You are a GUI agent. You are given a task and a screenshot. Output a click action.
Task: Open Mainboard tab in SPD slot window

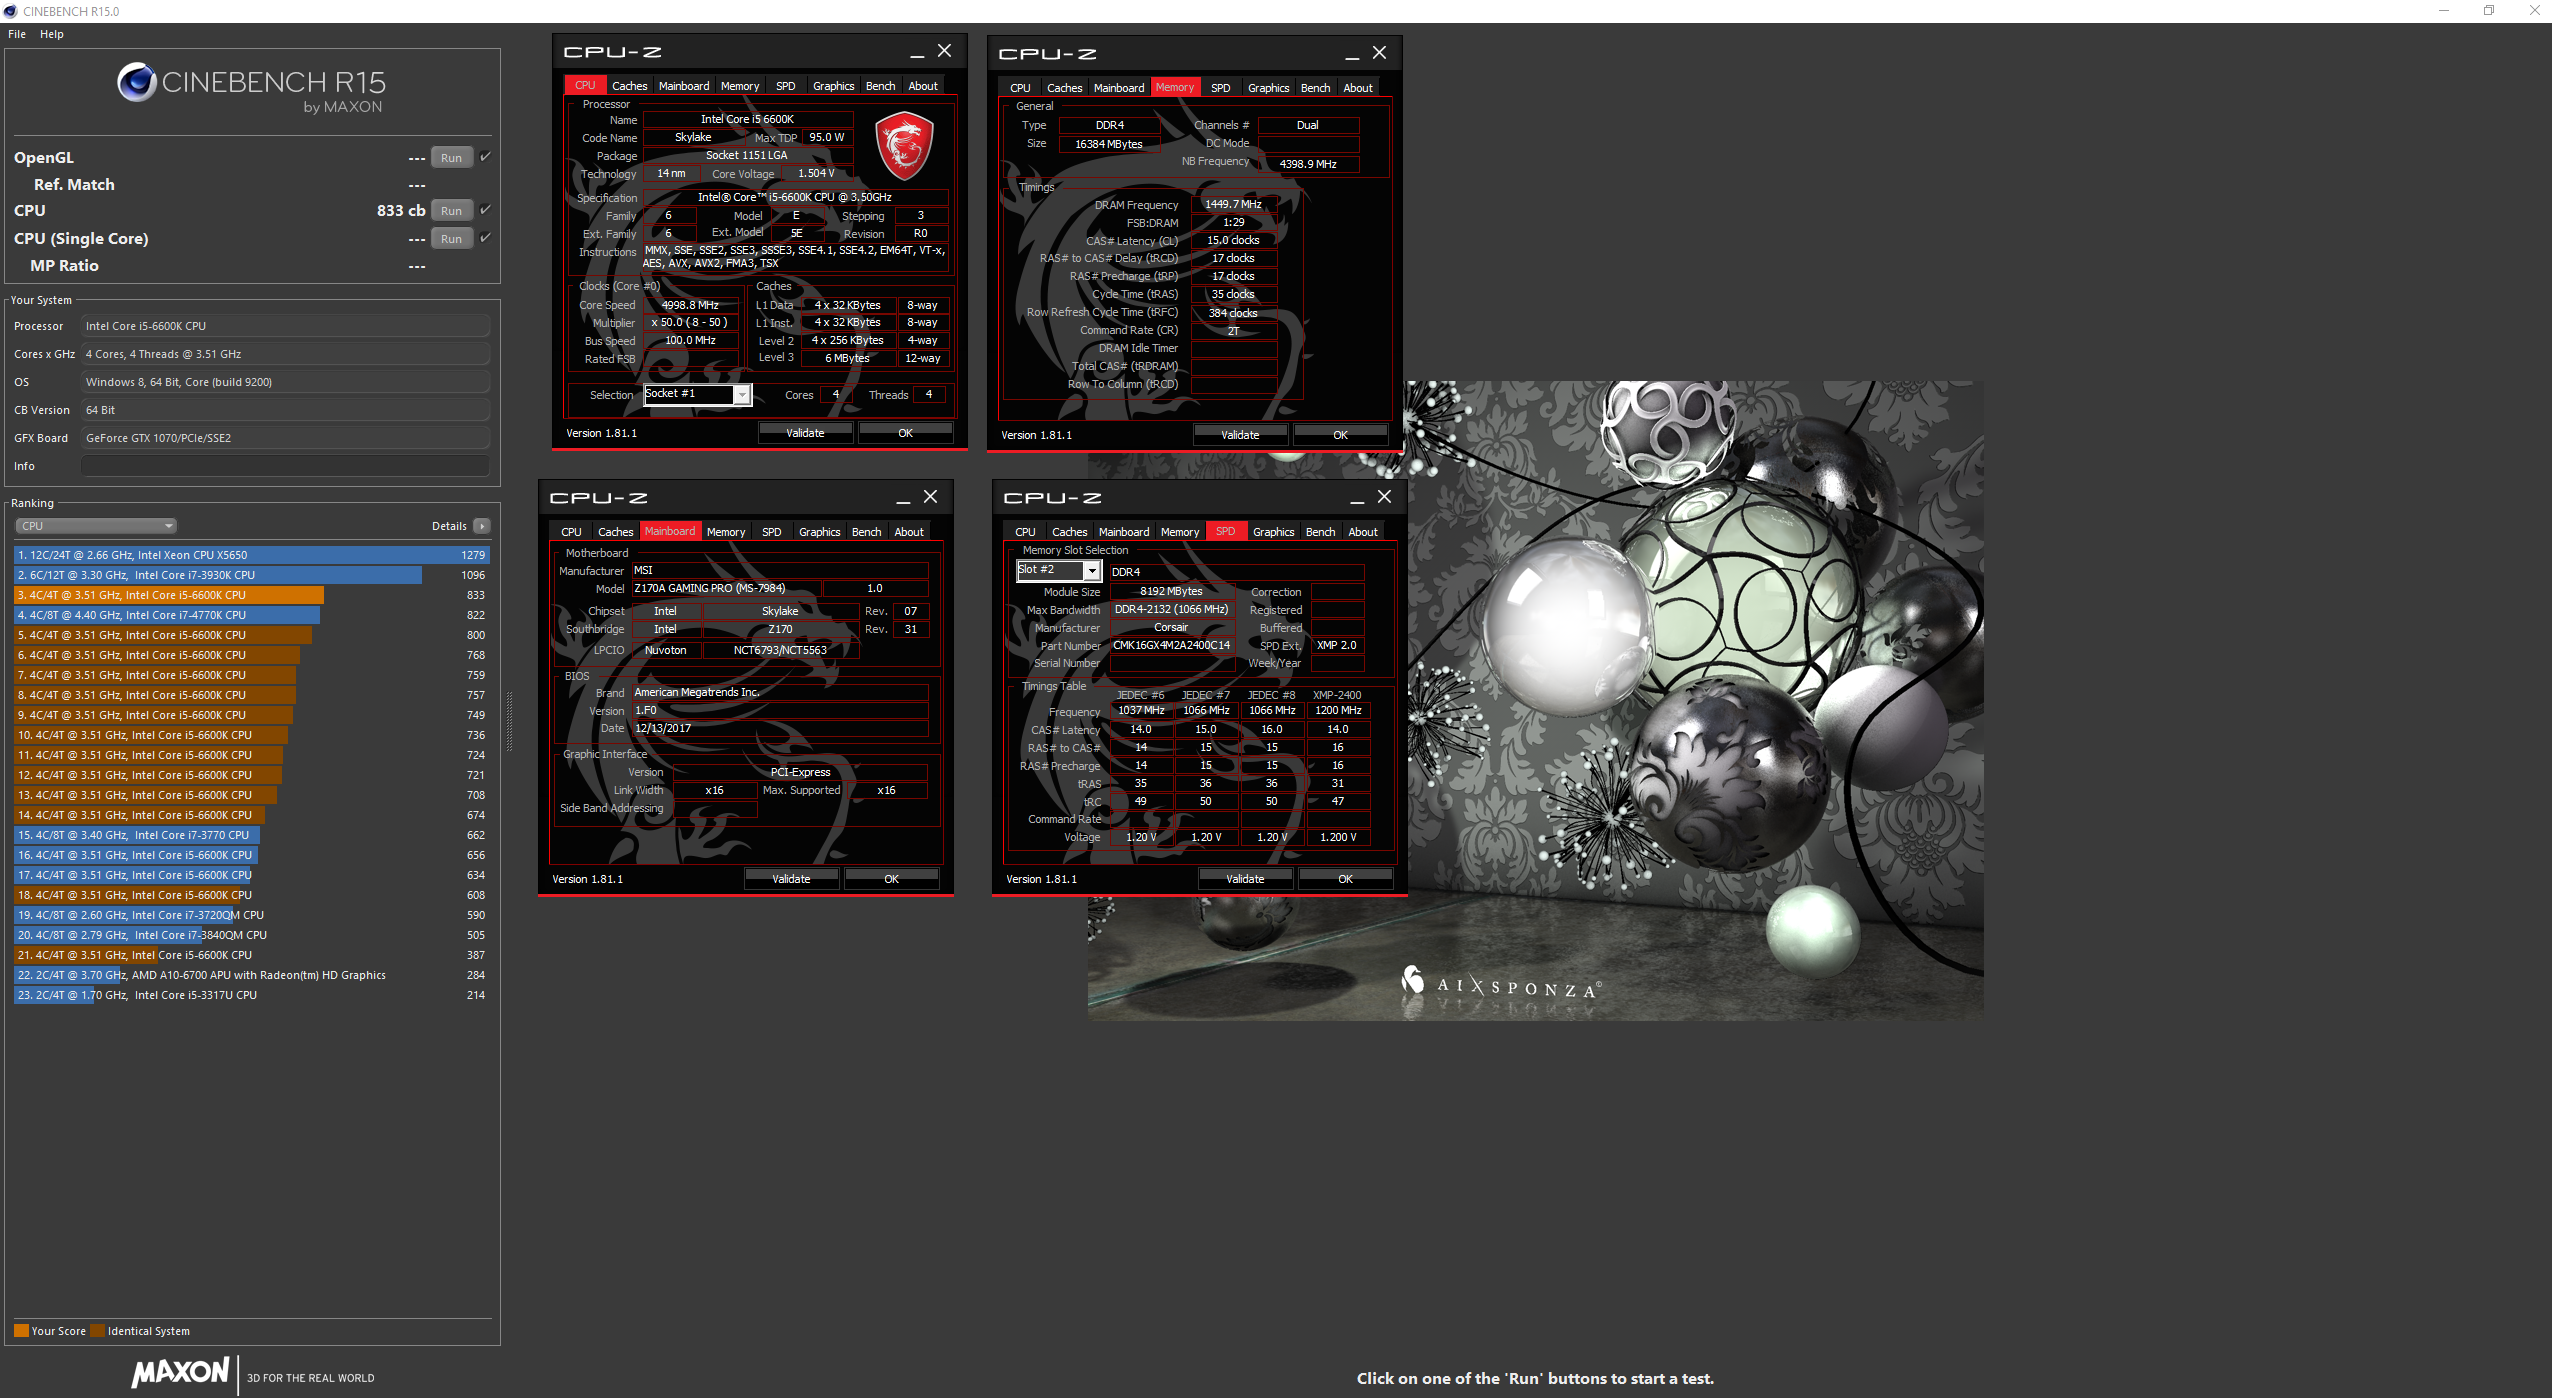tap(1124, 532)
